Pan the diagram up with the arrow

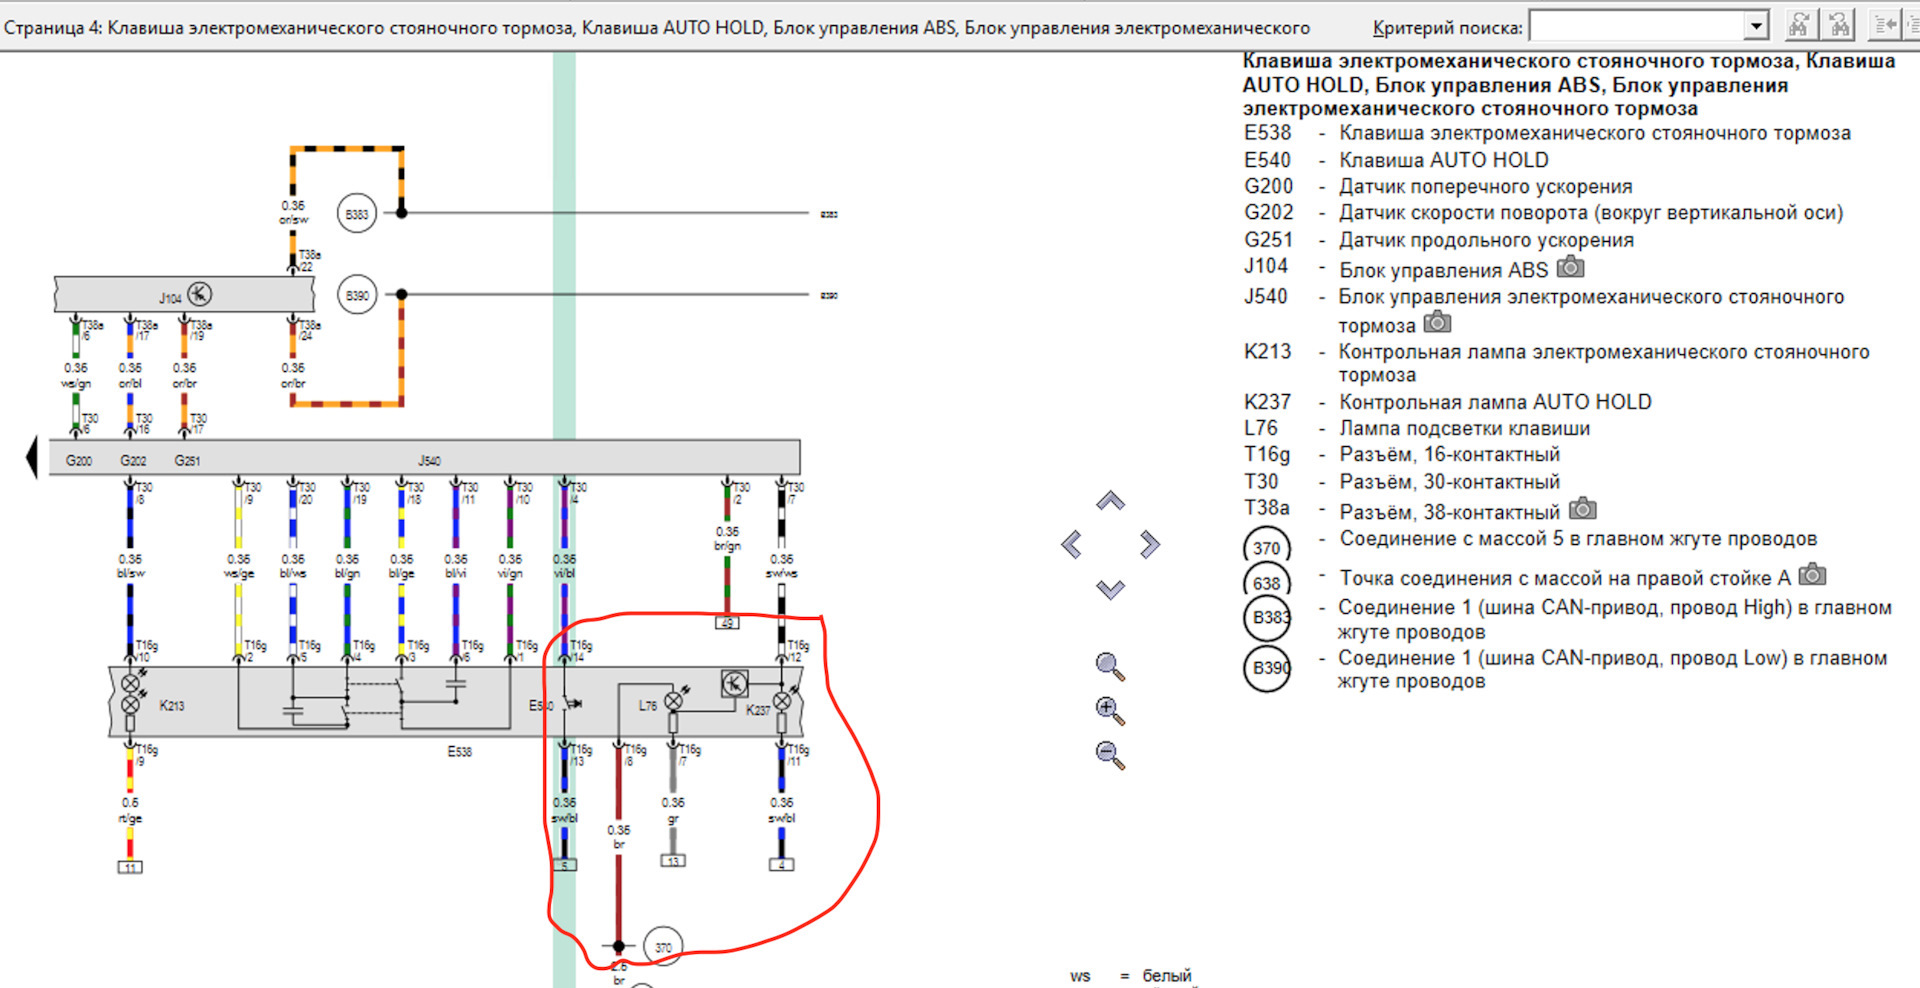click(1110, 501)
